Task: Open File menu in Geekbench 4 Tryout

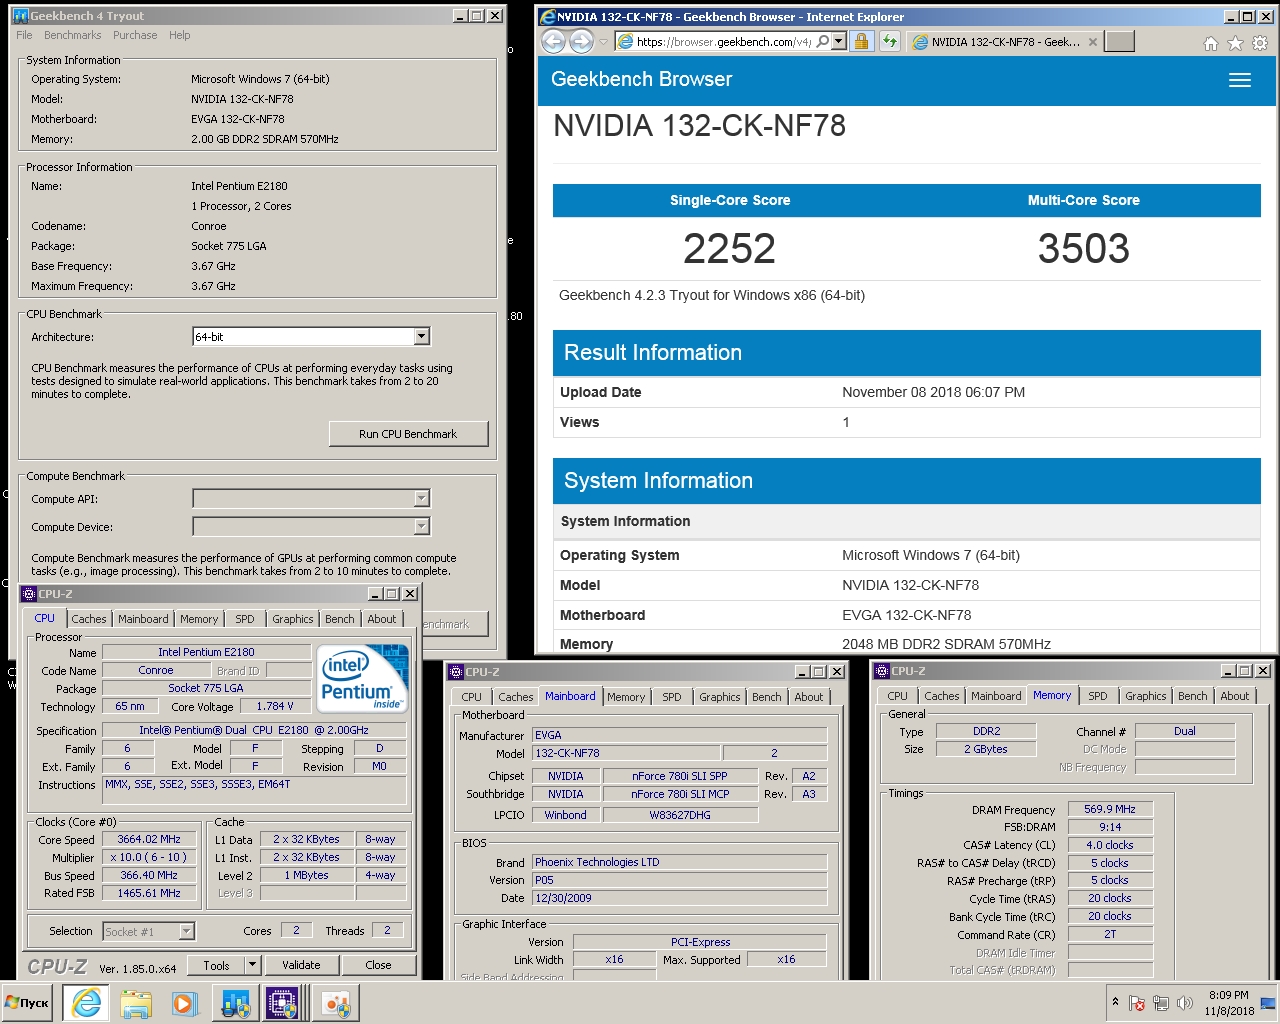Action: (x=24, y=35)
